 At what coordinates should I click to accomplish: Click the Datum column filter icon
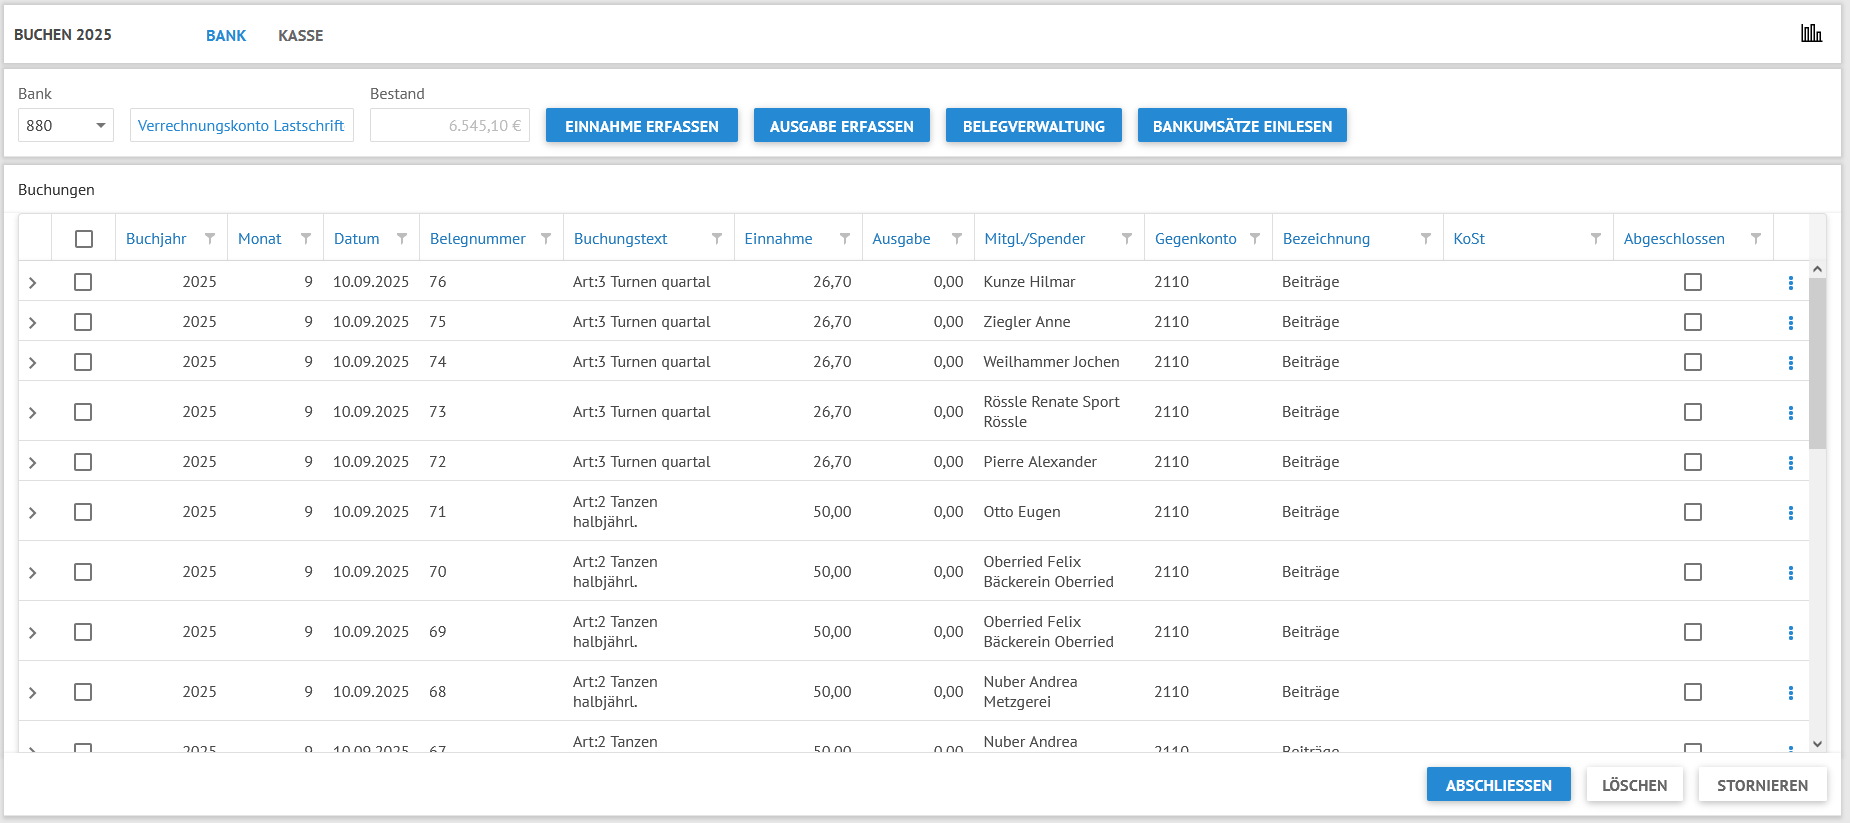pos(402,239)
